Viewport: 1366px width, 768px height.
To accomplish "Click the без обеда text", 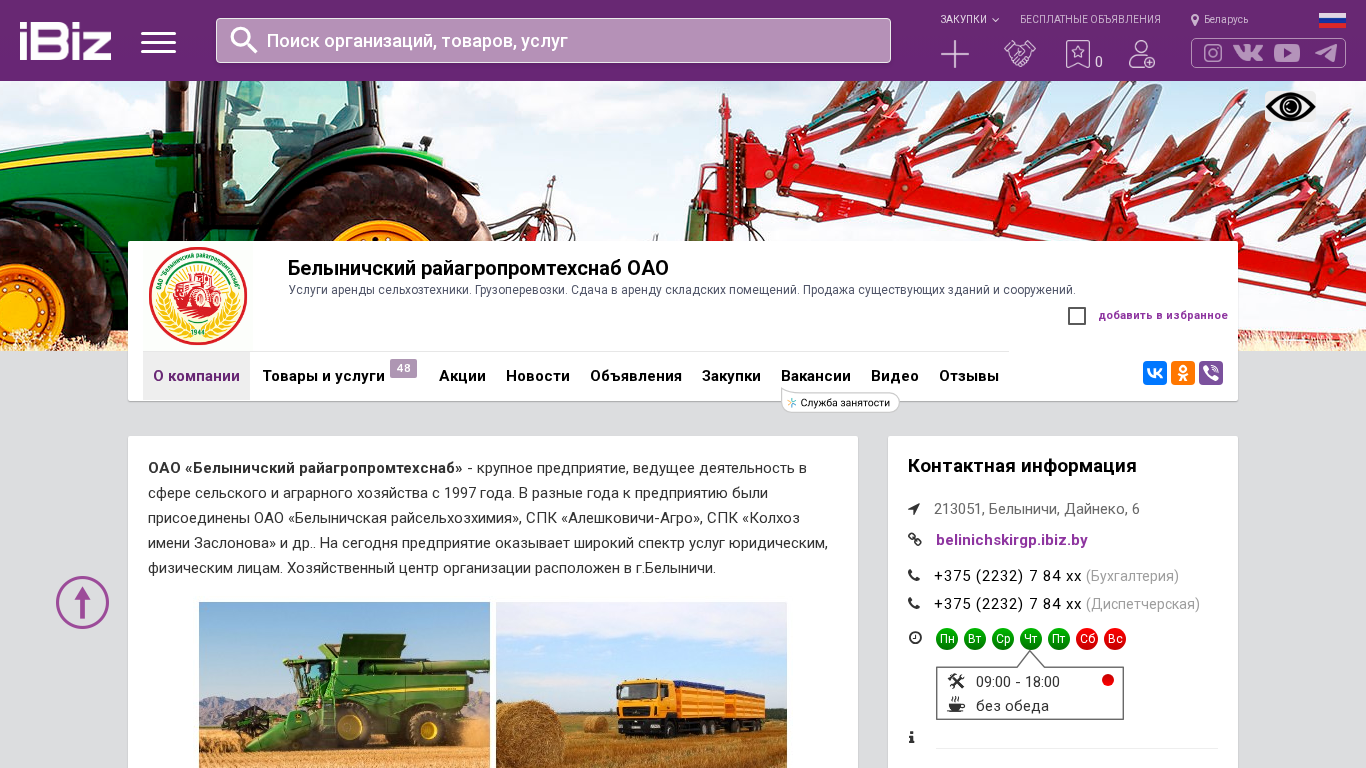I will (1012, 706).
